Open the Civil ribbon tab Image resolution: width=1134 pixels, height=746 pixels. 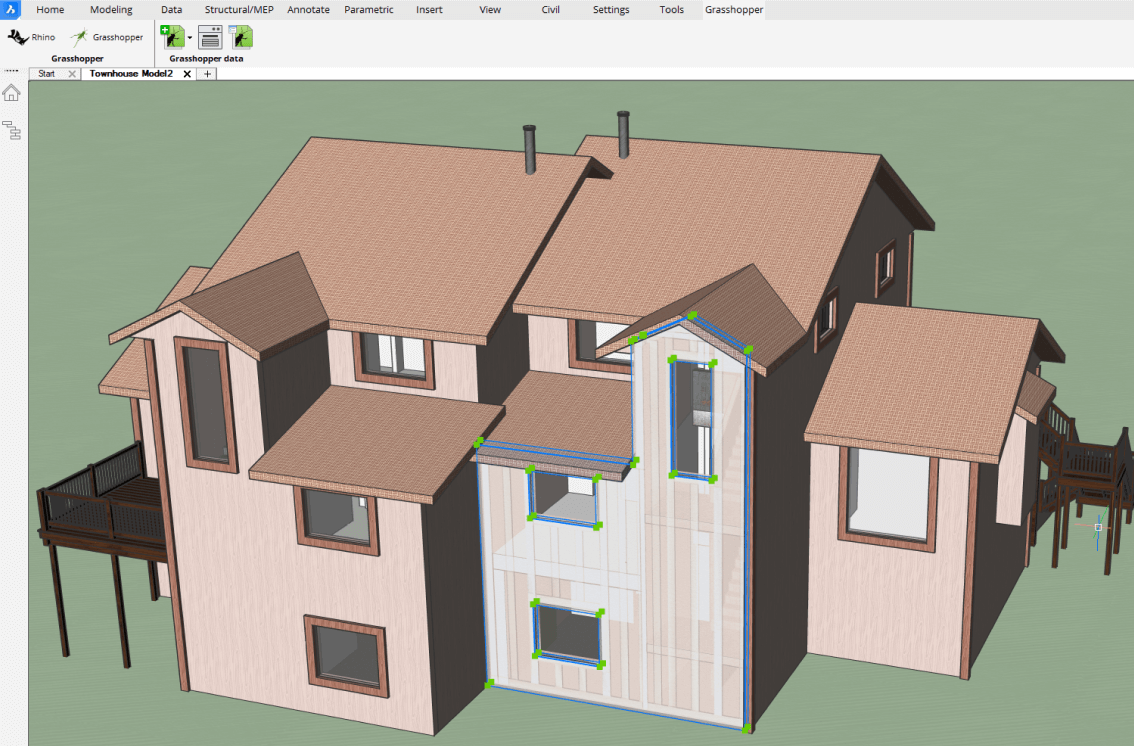pos(550,10)
